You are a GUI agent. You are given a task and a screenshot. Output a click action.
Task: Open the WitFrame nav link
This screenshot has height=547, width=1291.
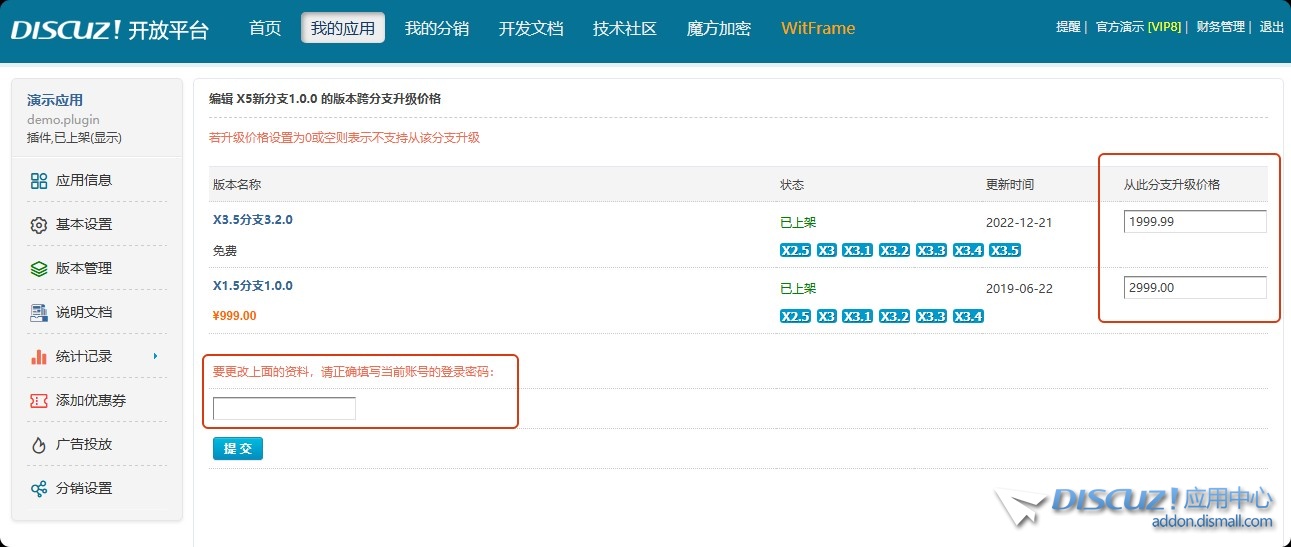coord(818,28)
